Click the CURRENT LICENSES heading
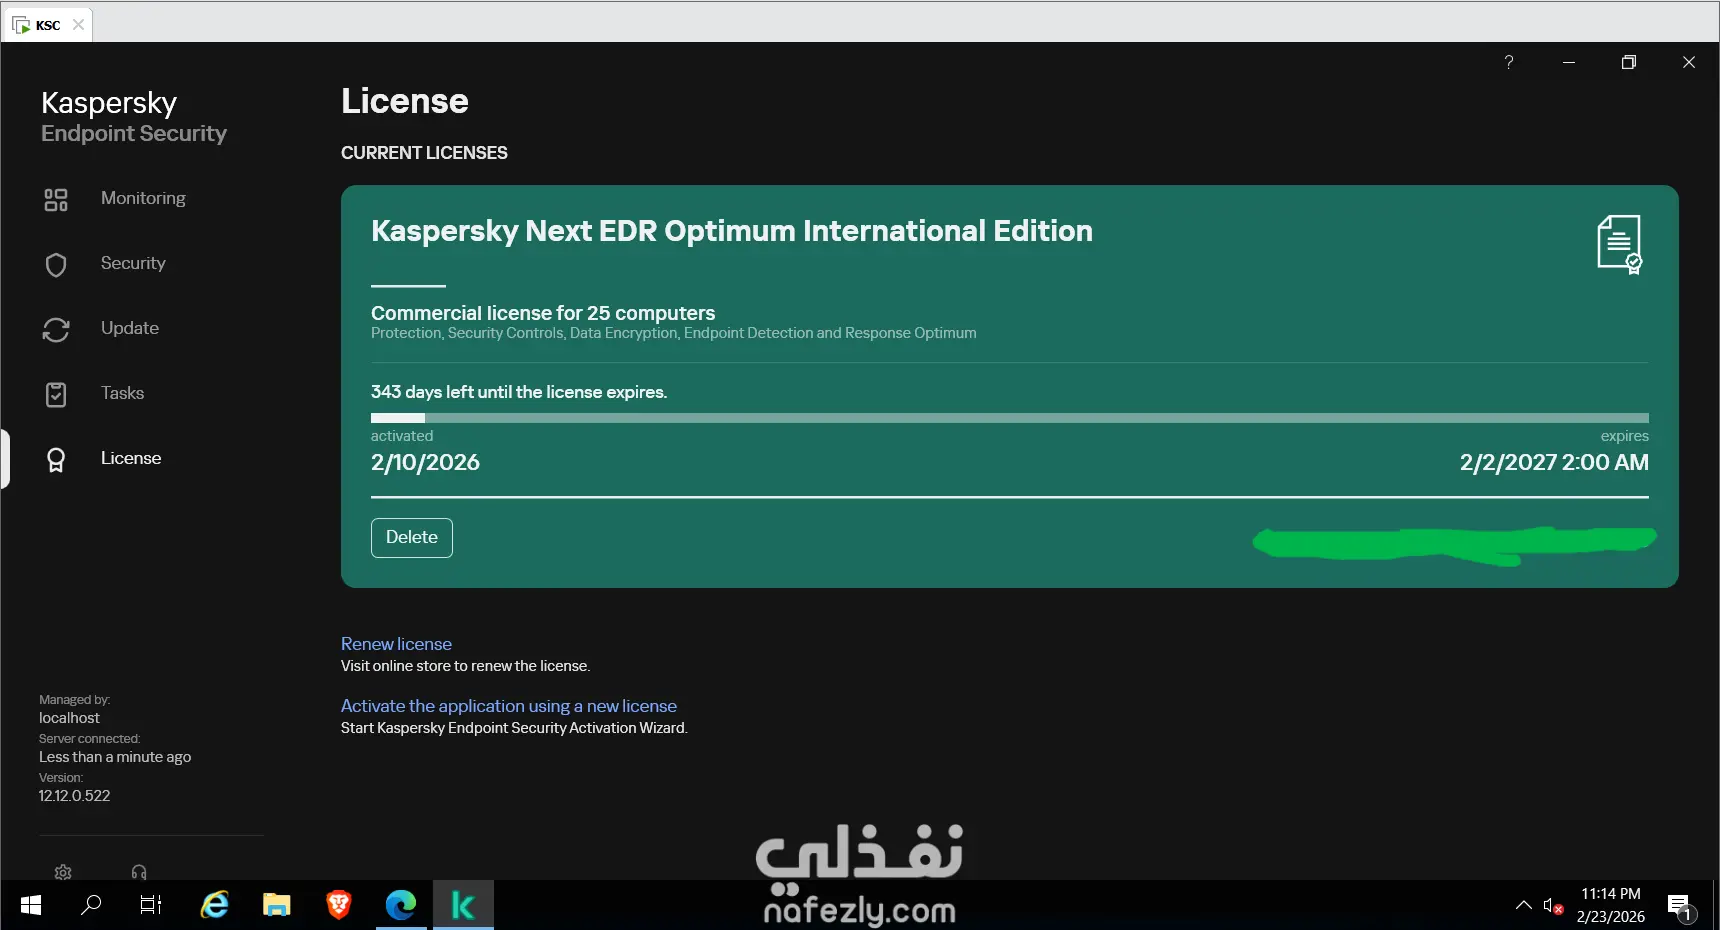 [x=424, y=153]
